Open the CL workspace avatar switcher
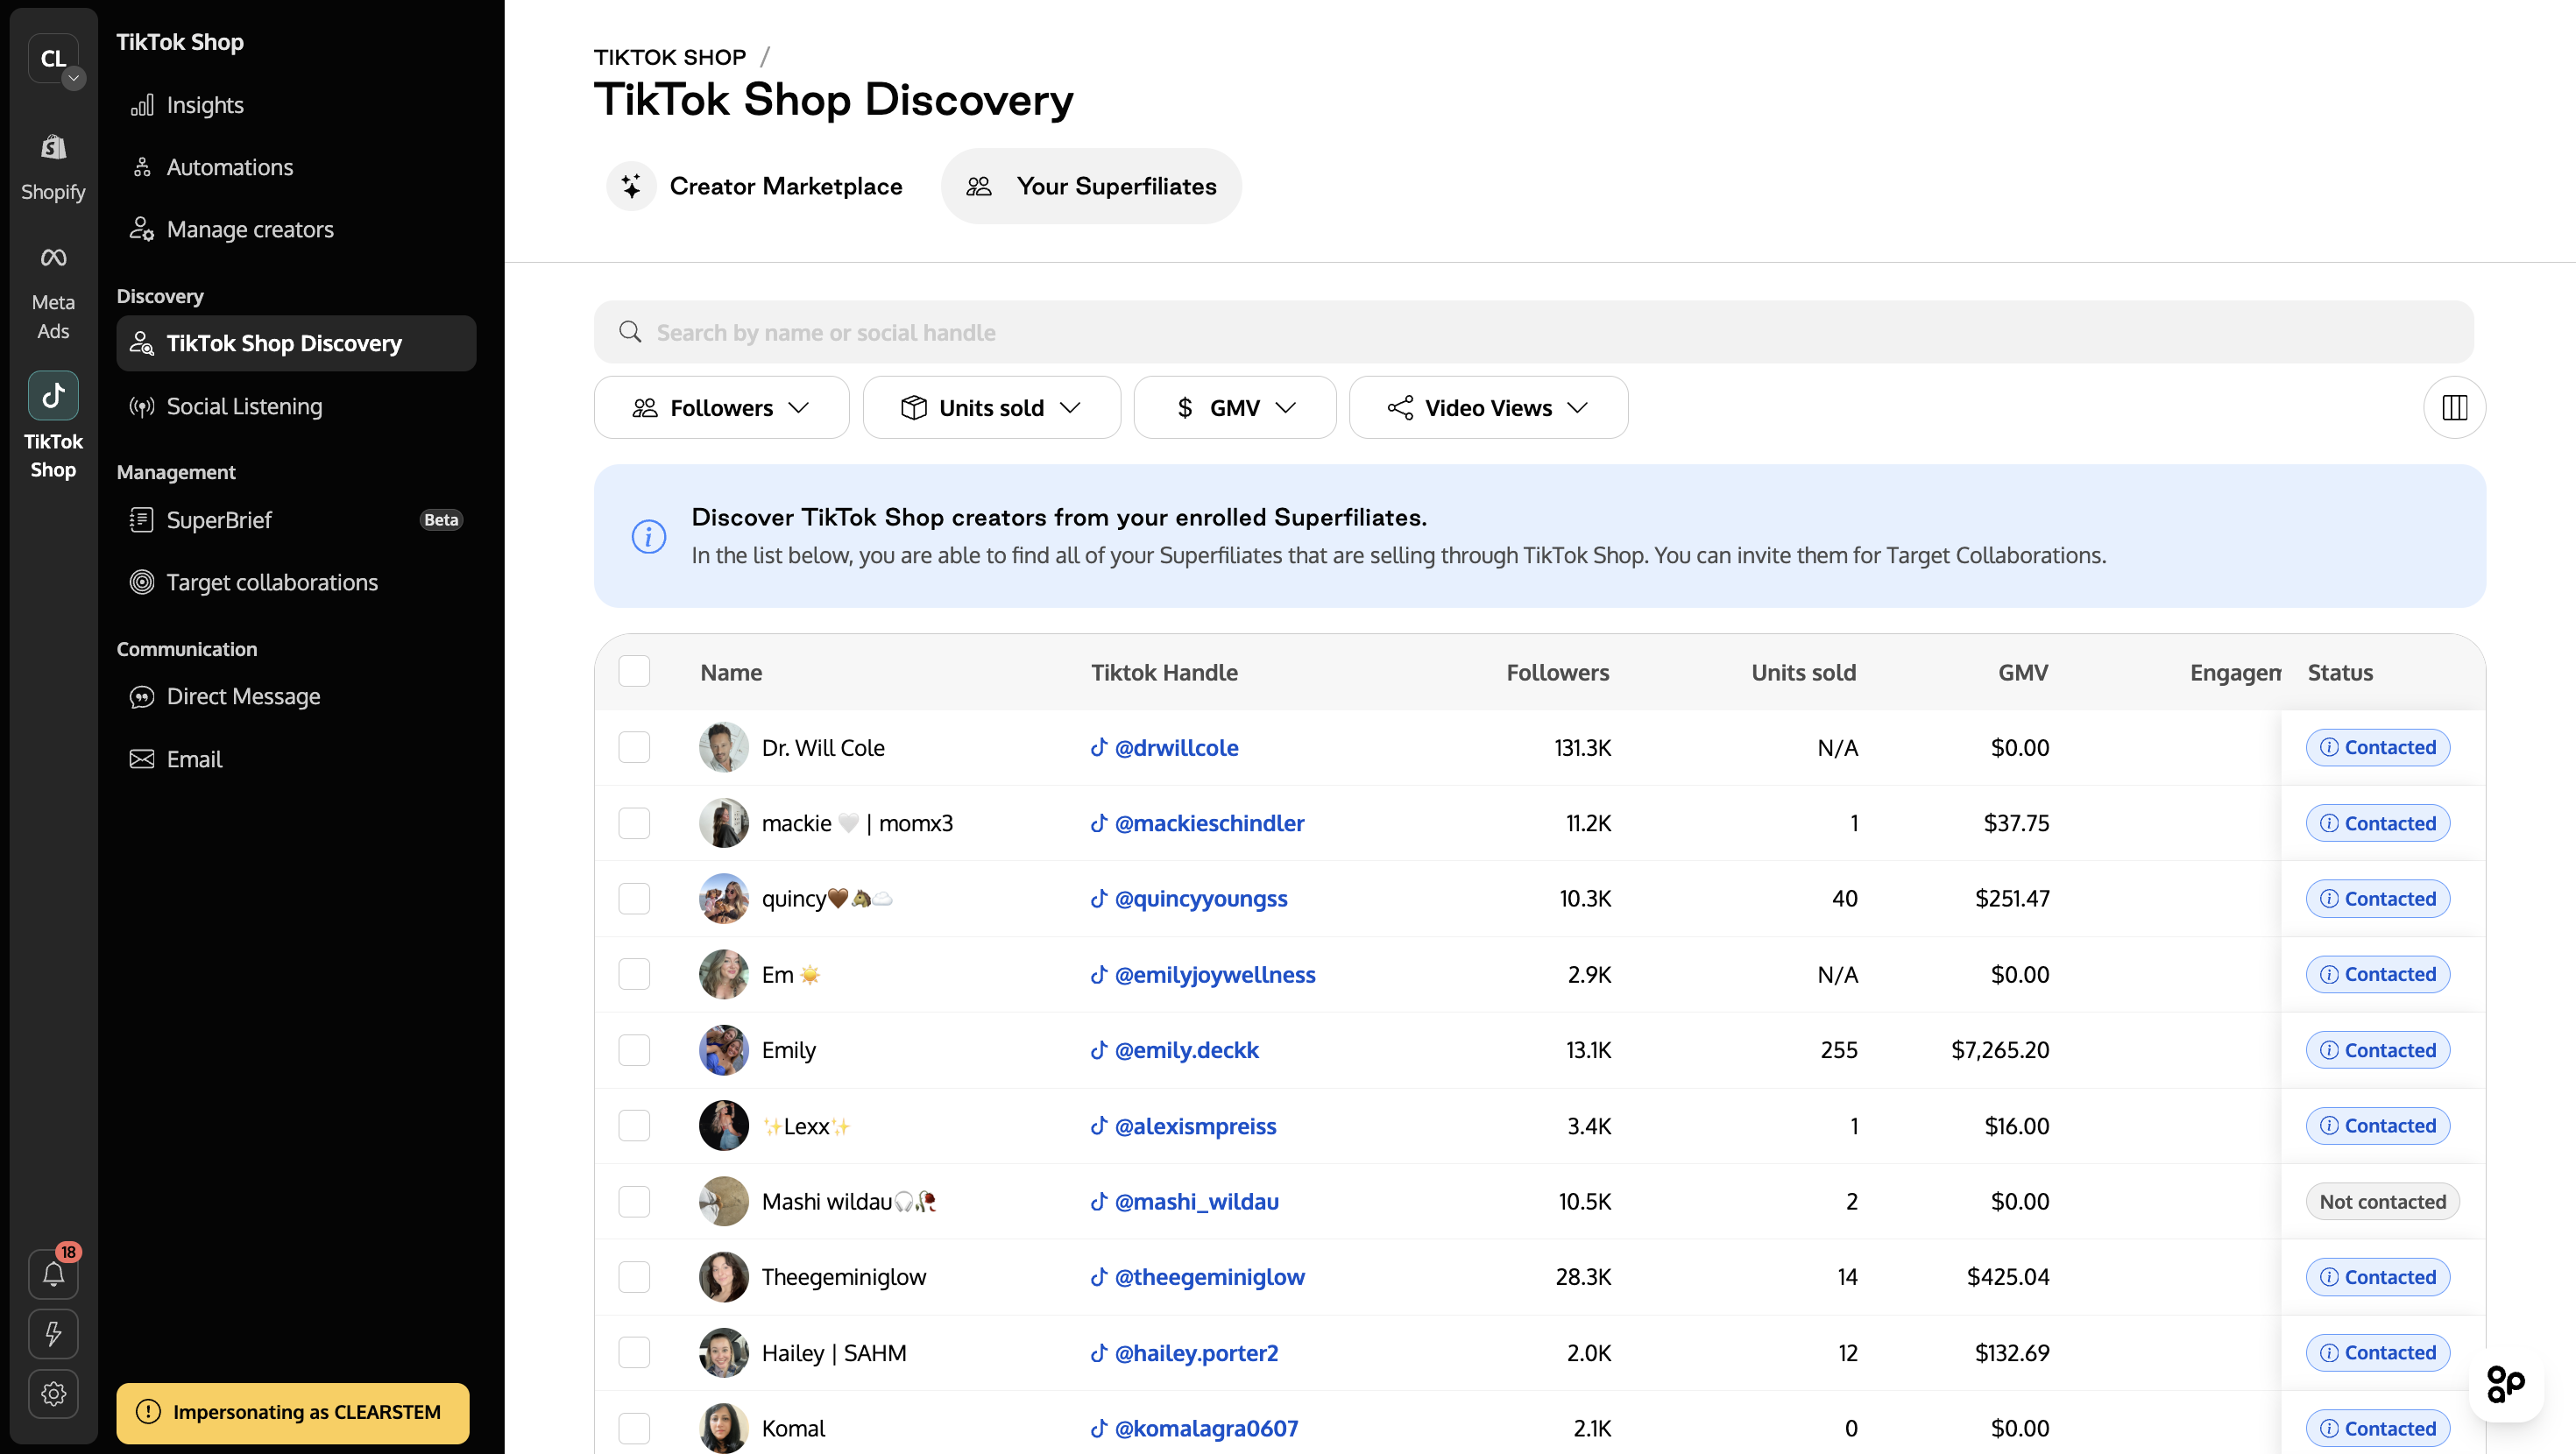2576x1454 pixels. [54, 58]
